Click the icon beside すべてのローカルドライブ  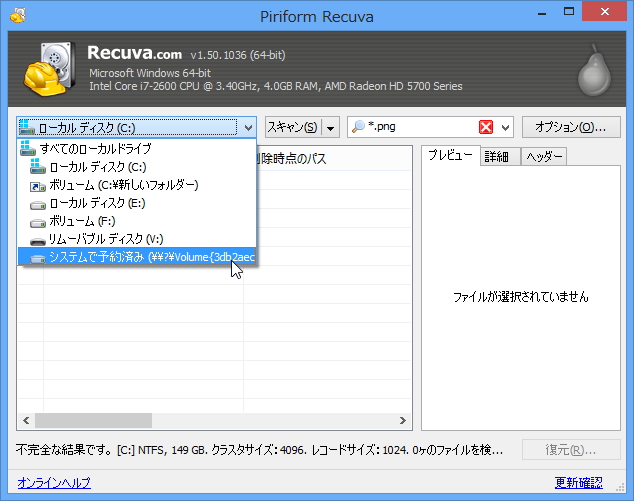(28, 148)
